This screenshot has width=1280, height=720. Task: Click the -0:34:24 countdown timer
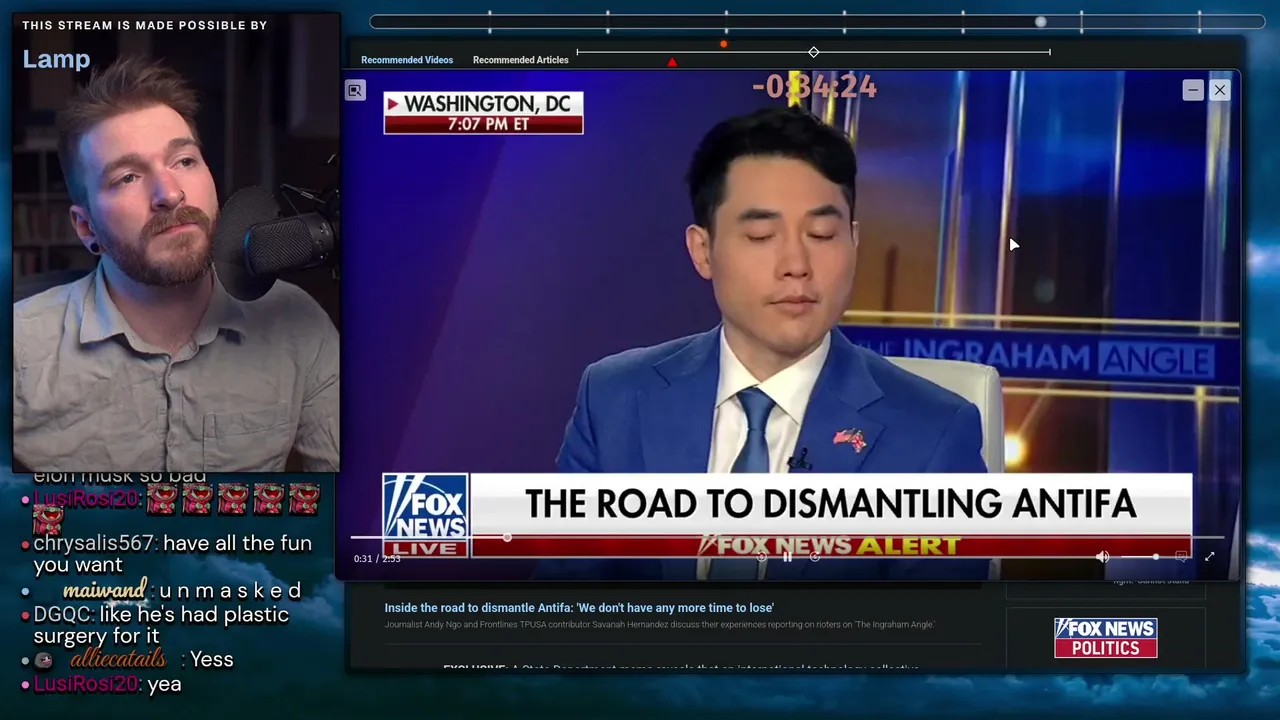click(x=814, y=88)
